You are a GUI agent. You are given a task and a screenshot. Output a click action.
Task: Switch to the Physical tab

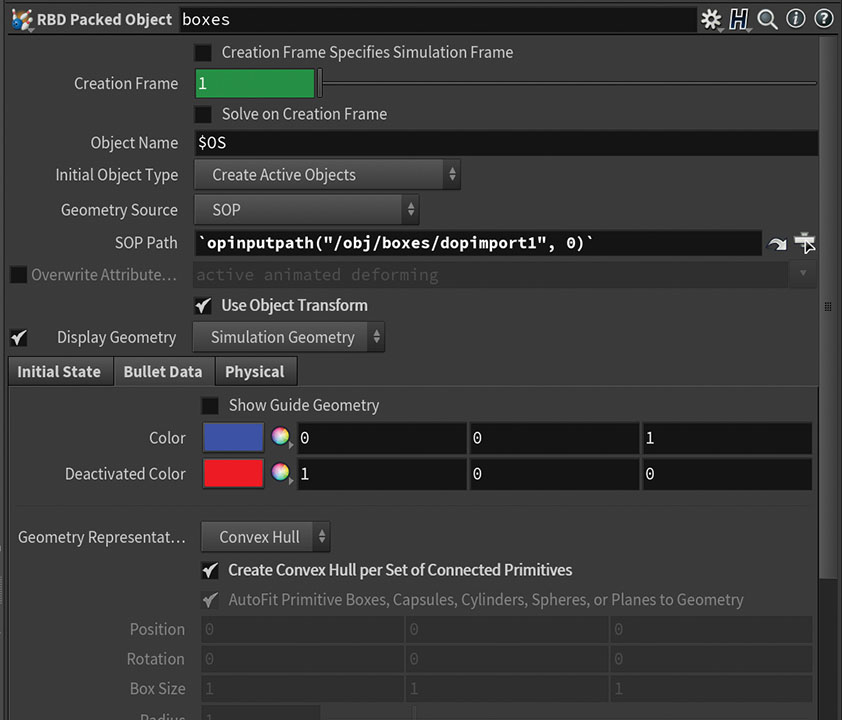[x=254, y=372]
